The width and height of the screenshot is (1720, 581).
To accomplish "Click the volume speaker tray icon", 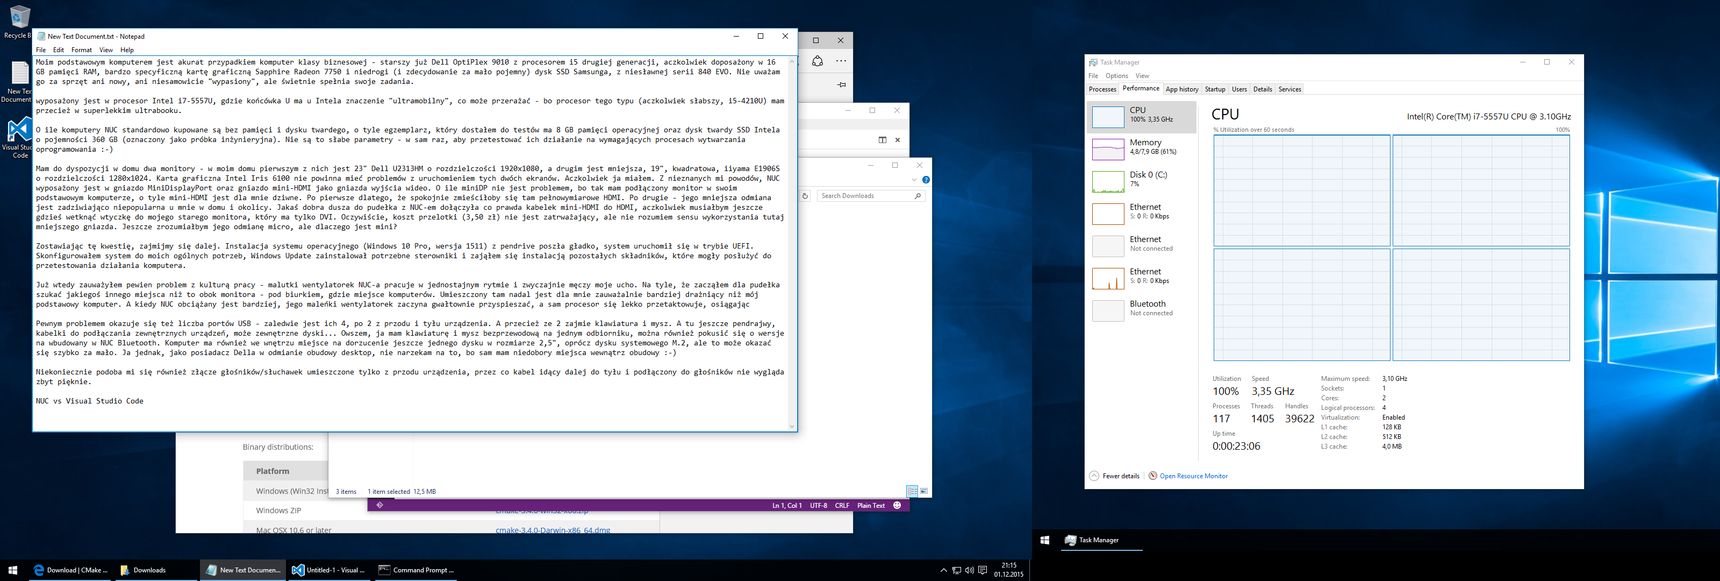I will tap(969, 570).
